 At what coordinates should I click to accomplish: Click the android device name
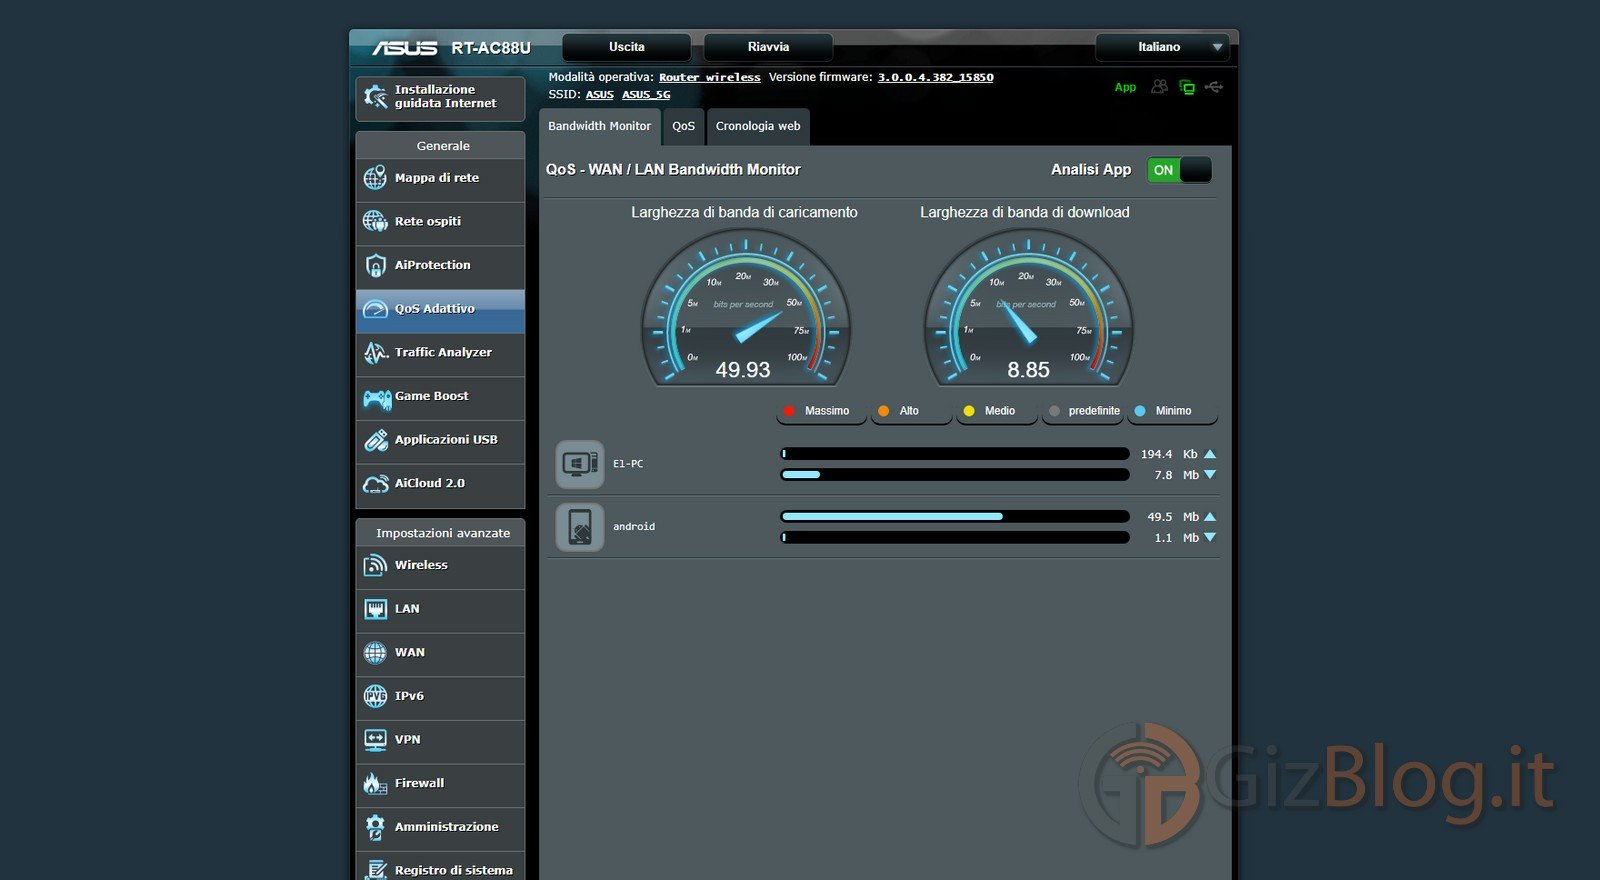[634, 527]
